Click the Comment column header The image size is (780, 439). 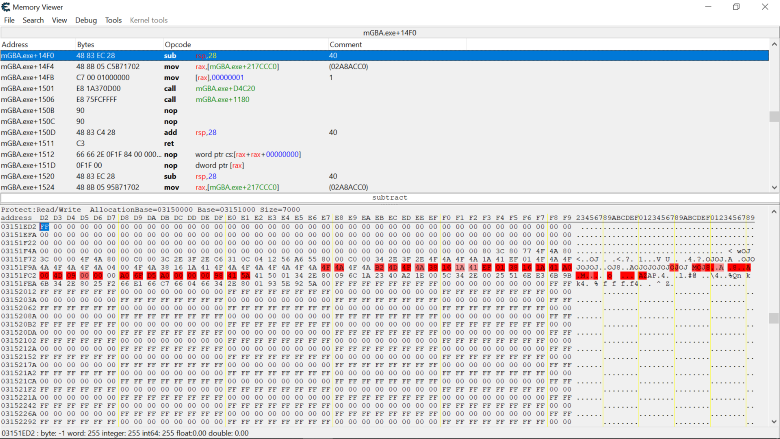[x=397, y=44]
